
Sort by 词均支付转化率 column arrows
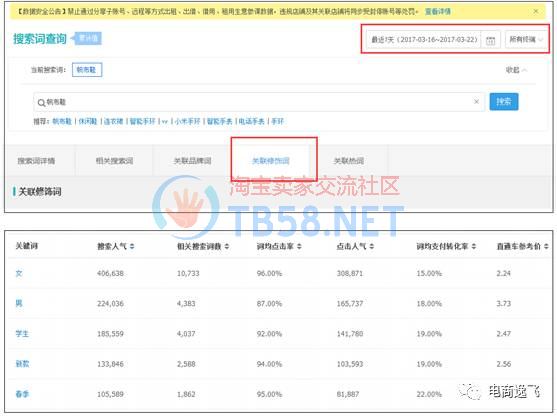(x=474, y=246)
